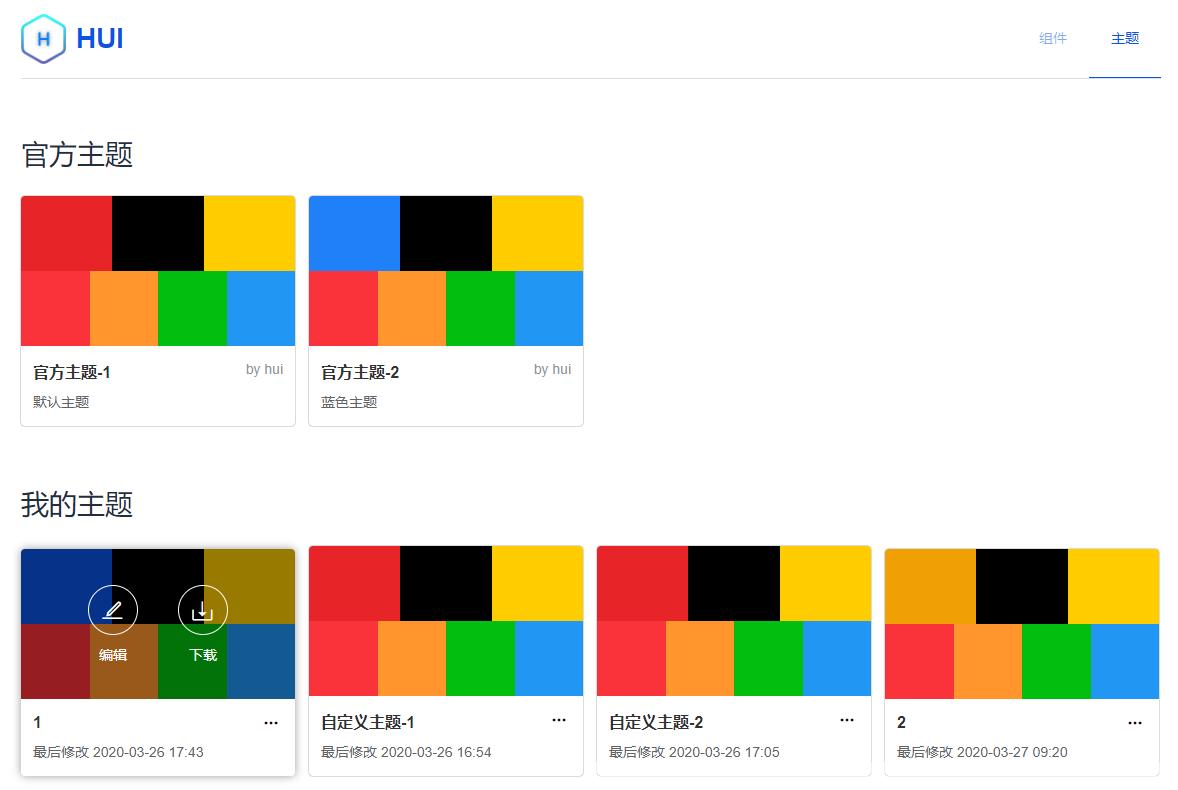The width and height of the screenshot is (1178, 790).
Task: Switch to the 组件 tab
Action: click(x=1052, y=38)
